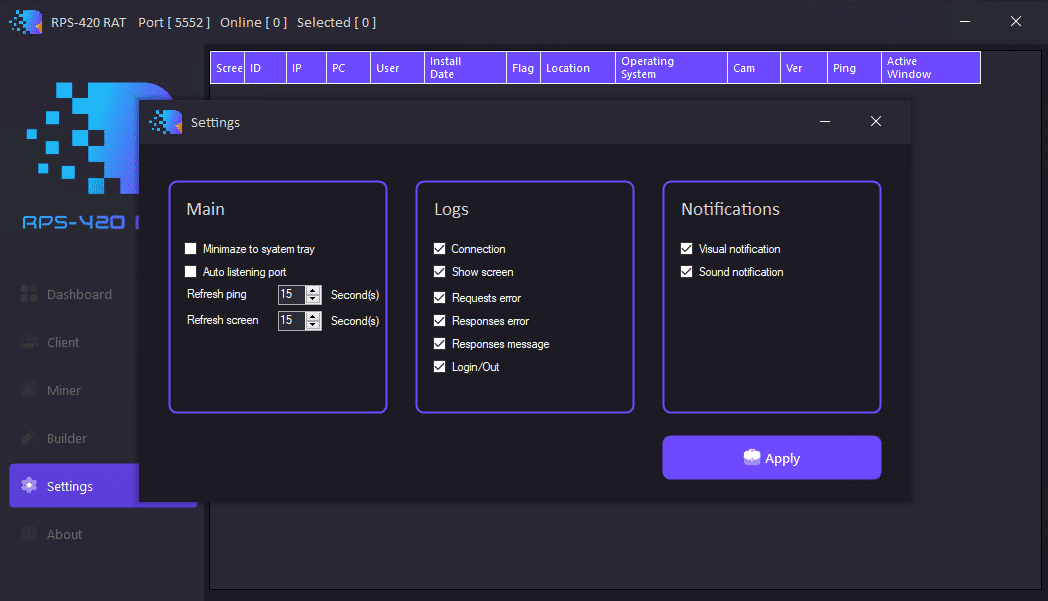The image size is (1048, 601).
Task: Tick the Auto listening port checkbox
Action: pos(191,272)
